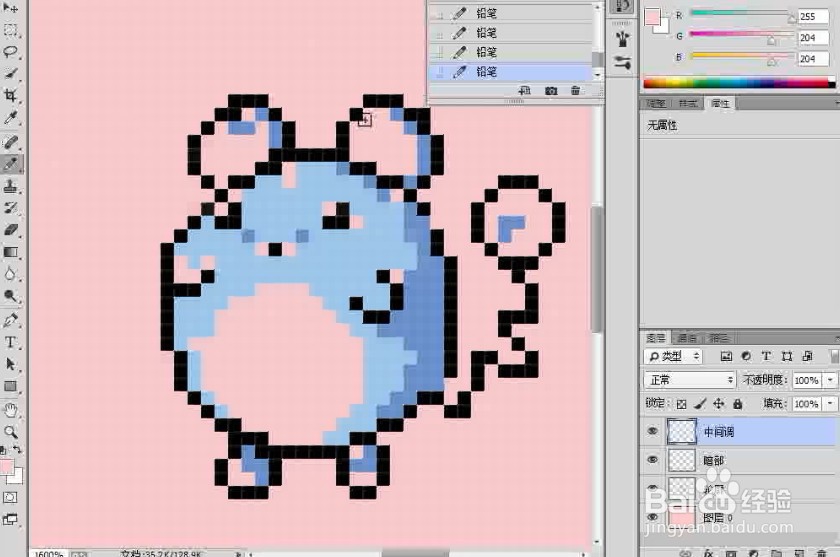Filter layers by smart objects
The width and height of the screenshot is (840, 557).
pos(807,356)
